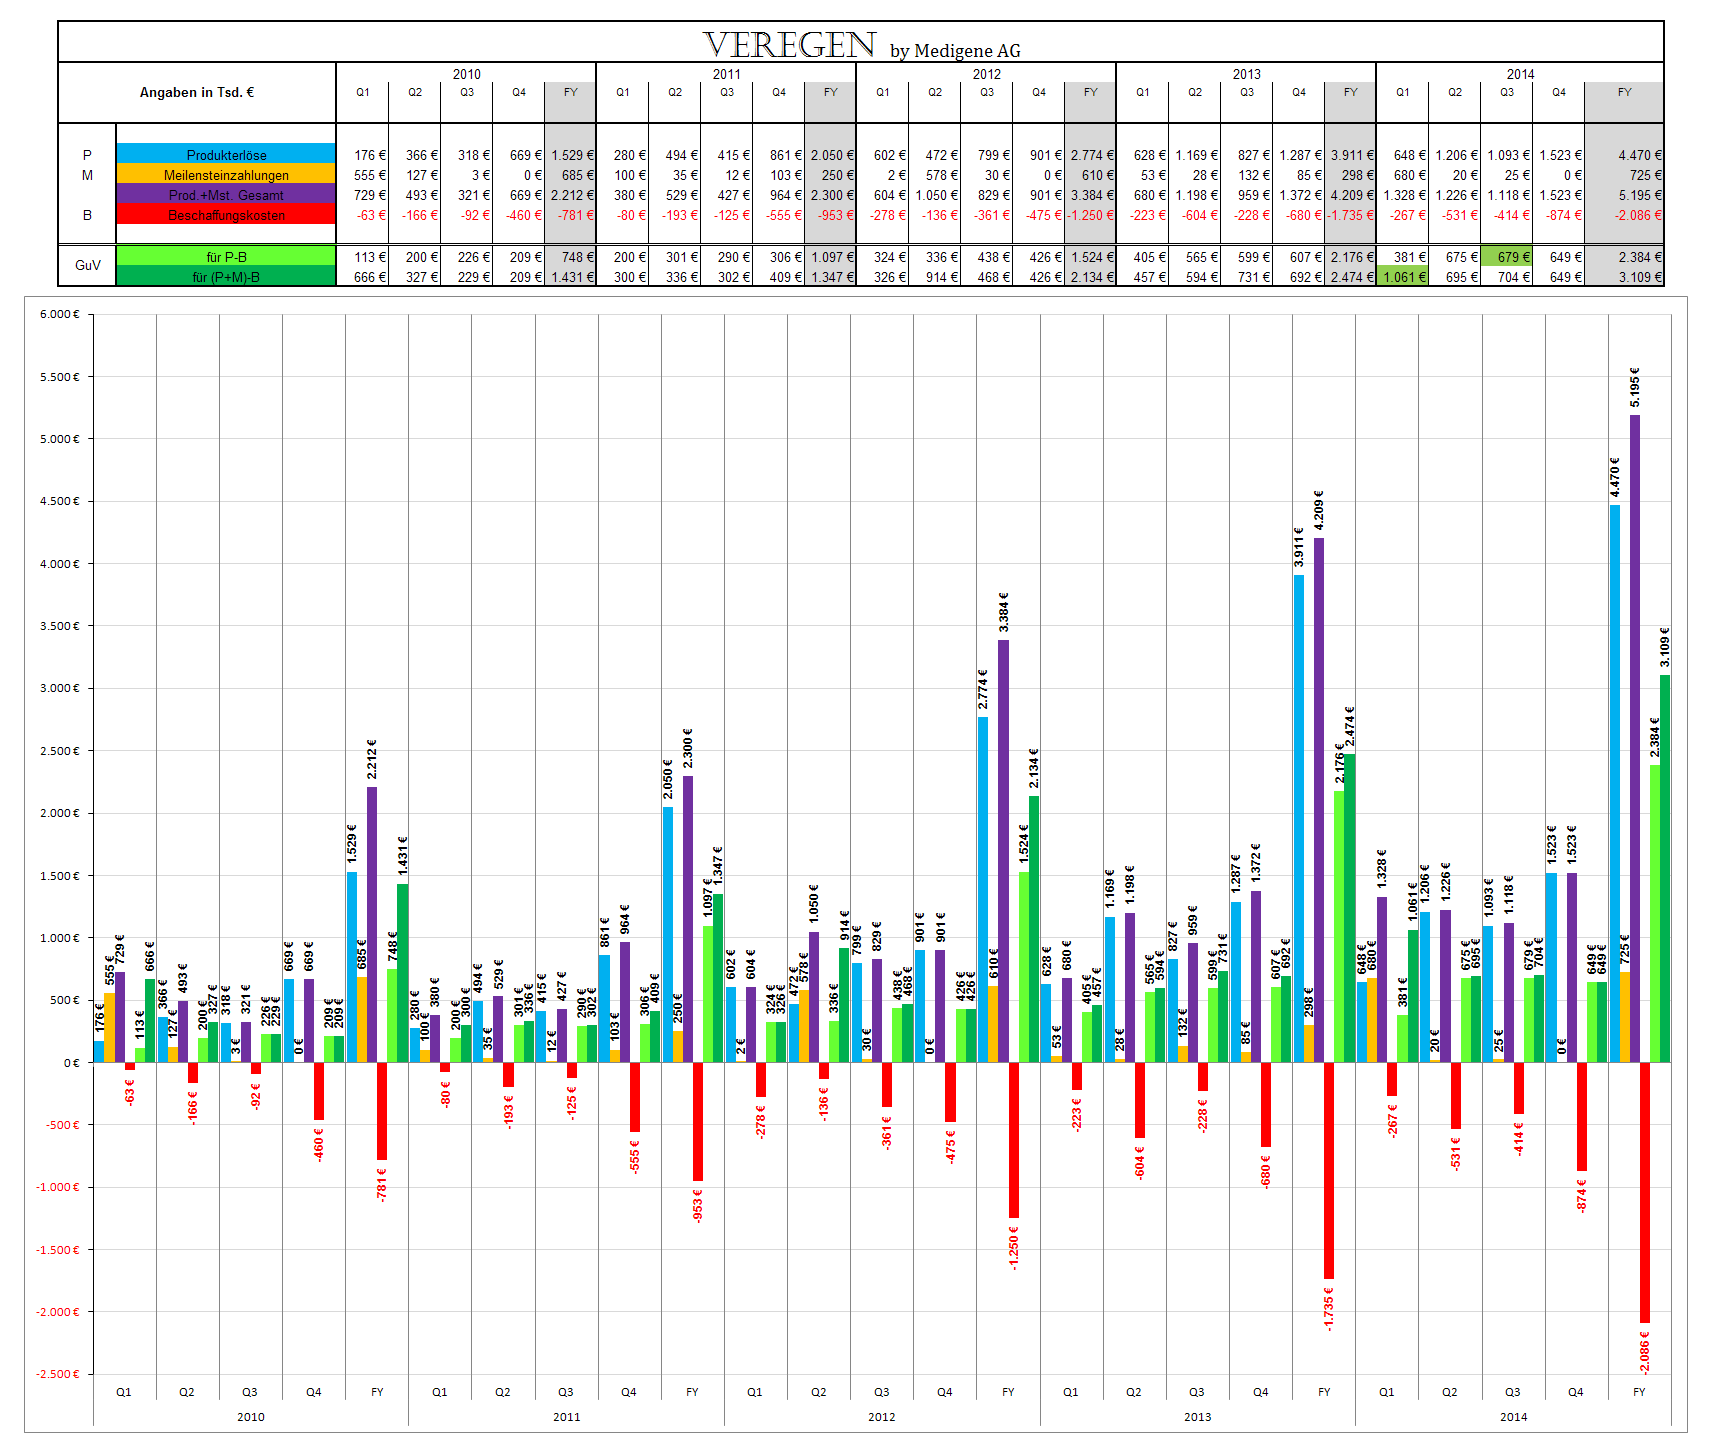
Task: Click the red '-1.250 €' data label in the chart
Action: (1014, 1247)
